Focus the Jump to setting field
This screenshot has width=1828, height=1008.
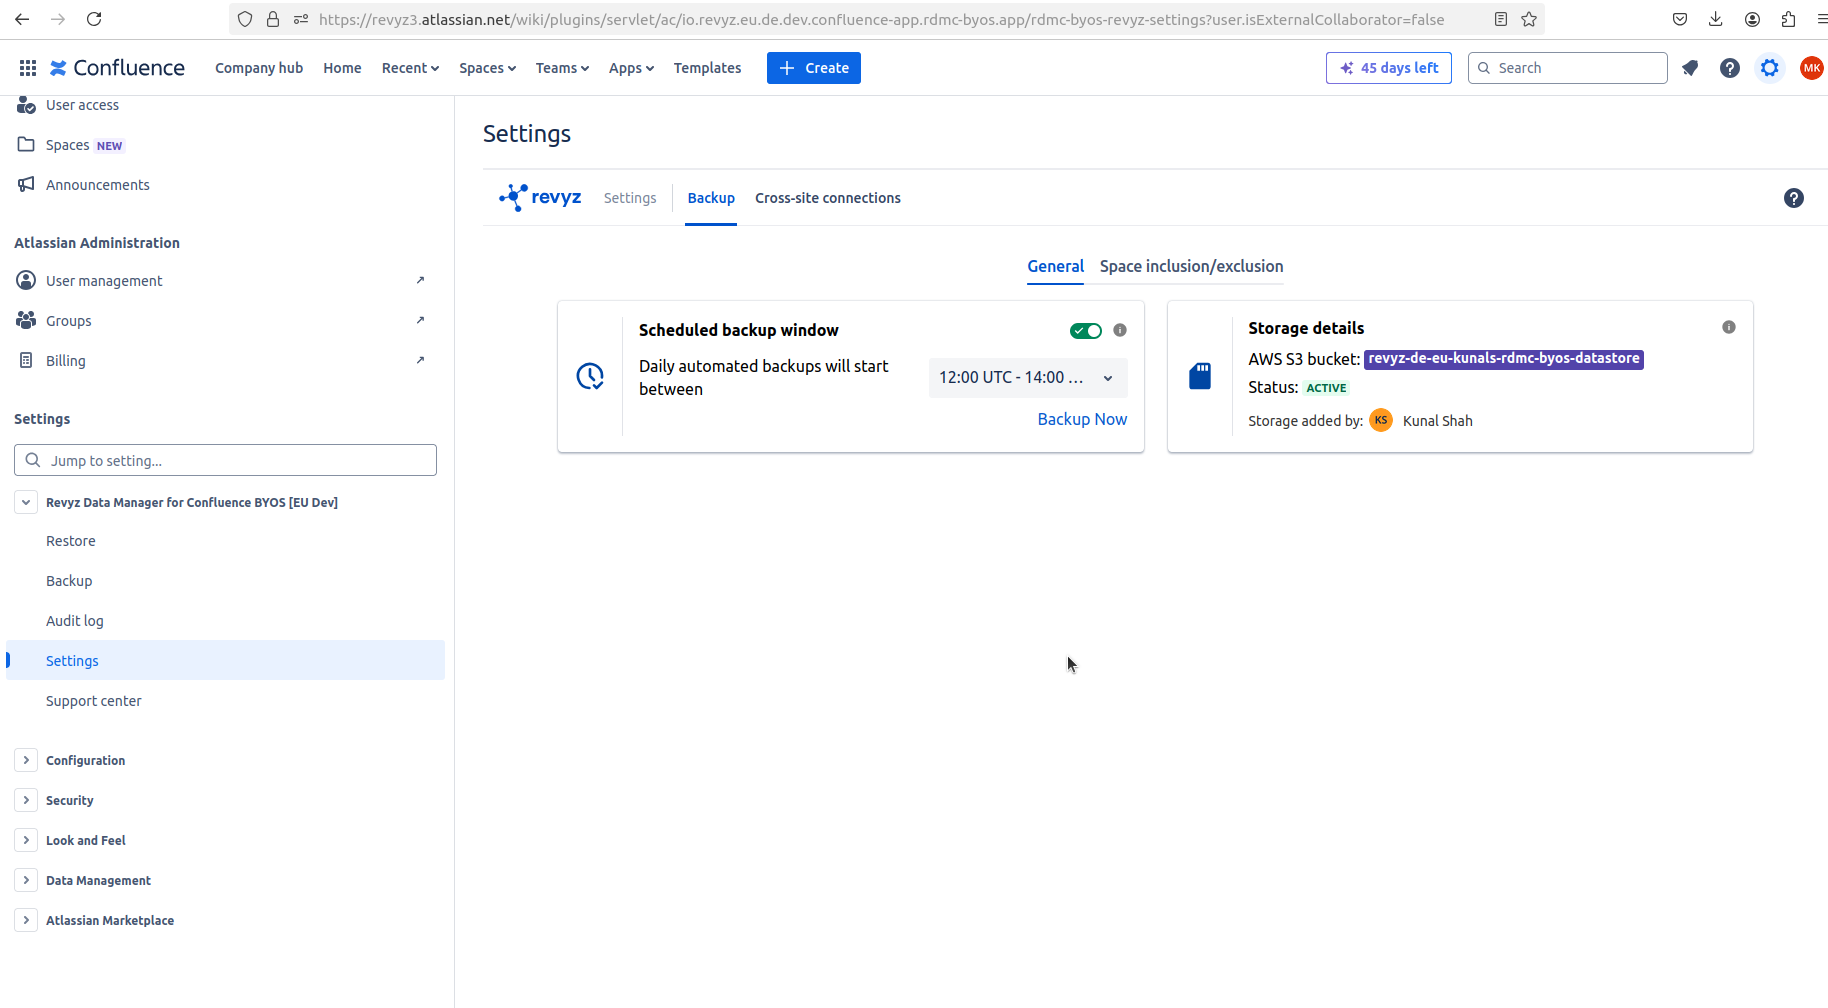(x=225, y=460)
